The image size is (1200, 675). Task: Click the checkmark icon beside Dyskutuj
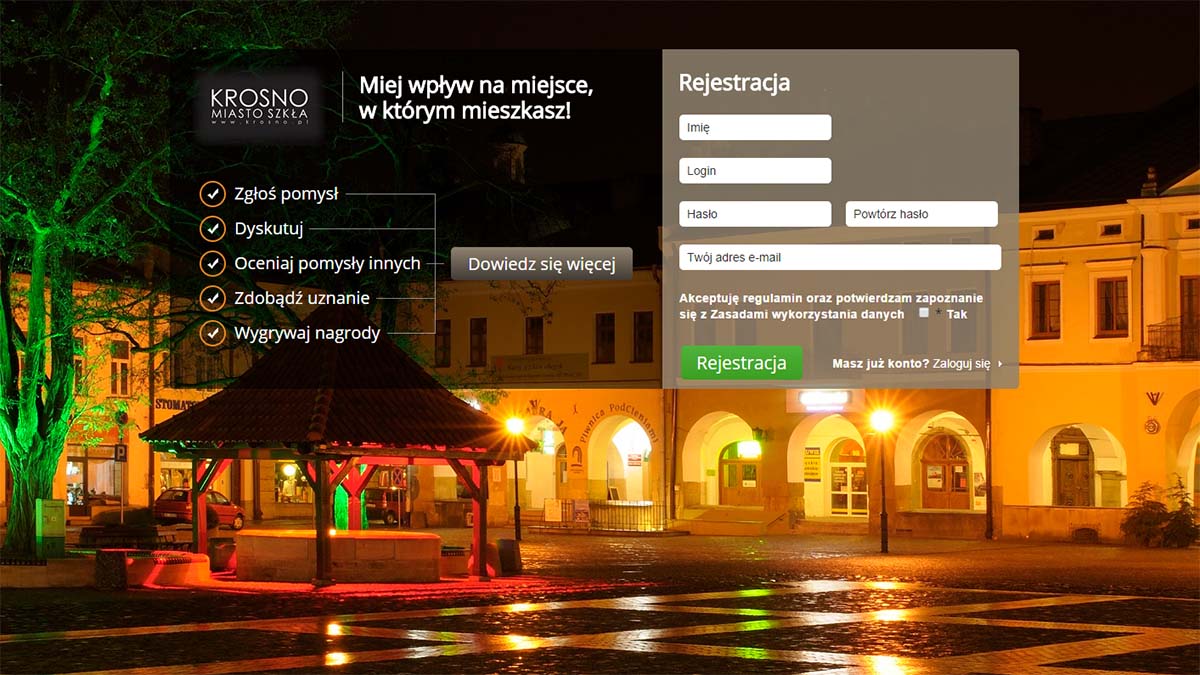coord(212,229)
